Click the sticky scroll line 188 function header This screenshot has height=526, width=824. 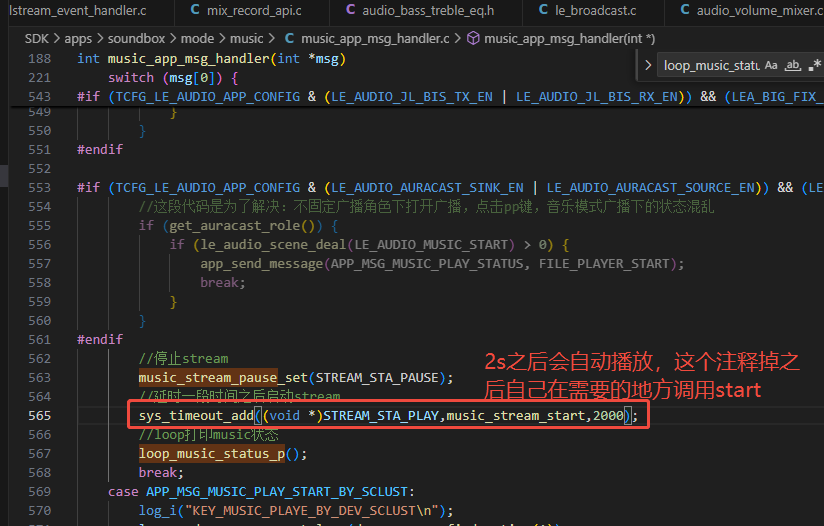[x=211, y=59]
